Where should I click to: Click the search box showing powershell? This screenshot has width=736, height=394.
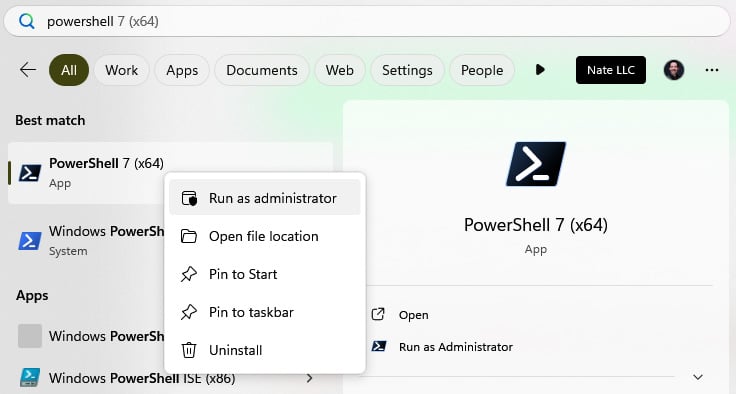(367, 21)
